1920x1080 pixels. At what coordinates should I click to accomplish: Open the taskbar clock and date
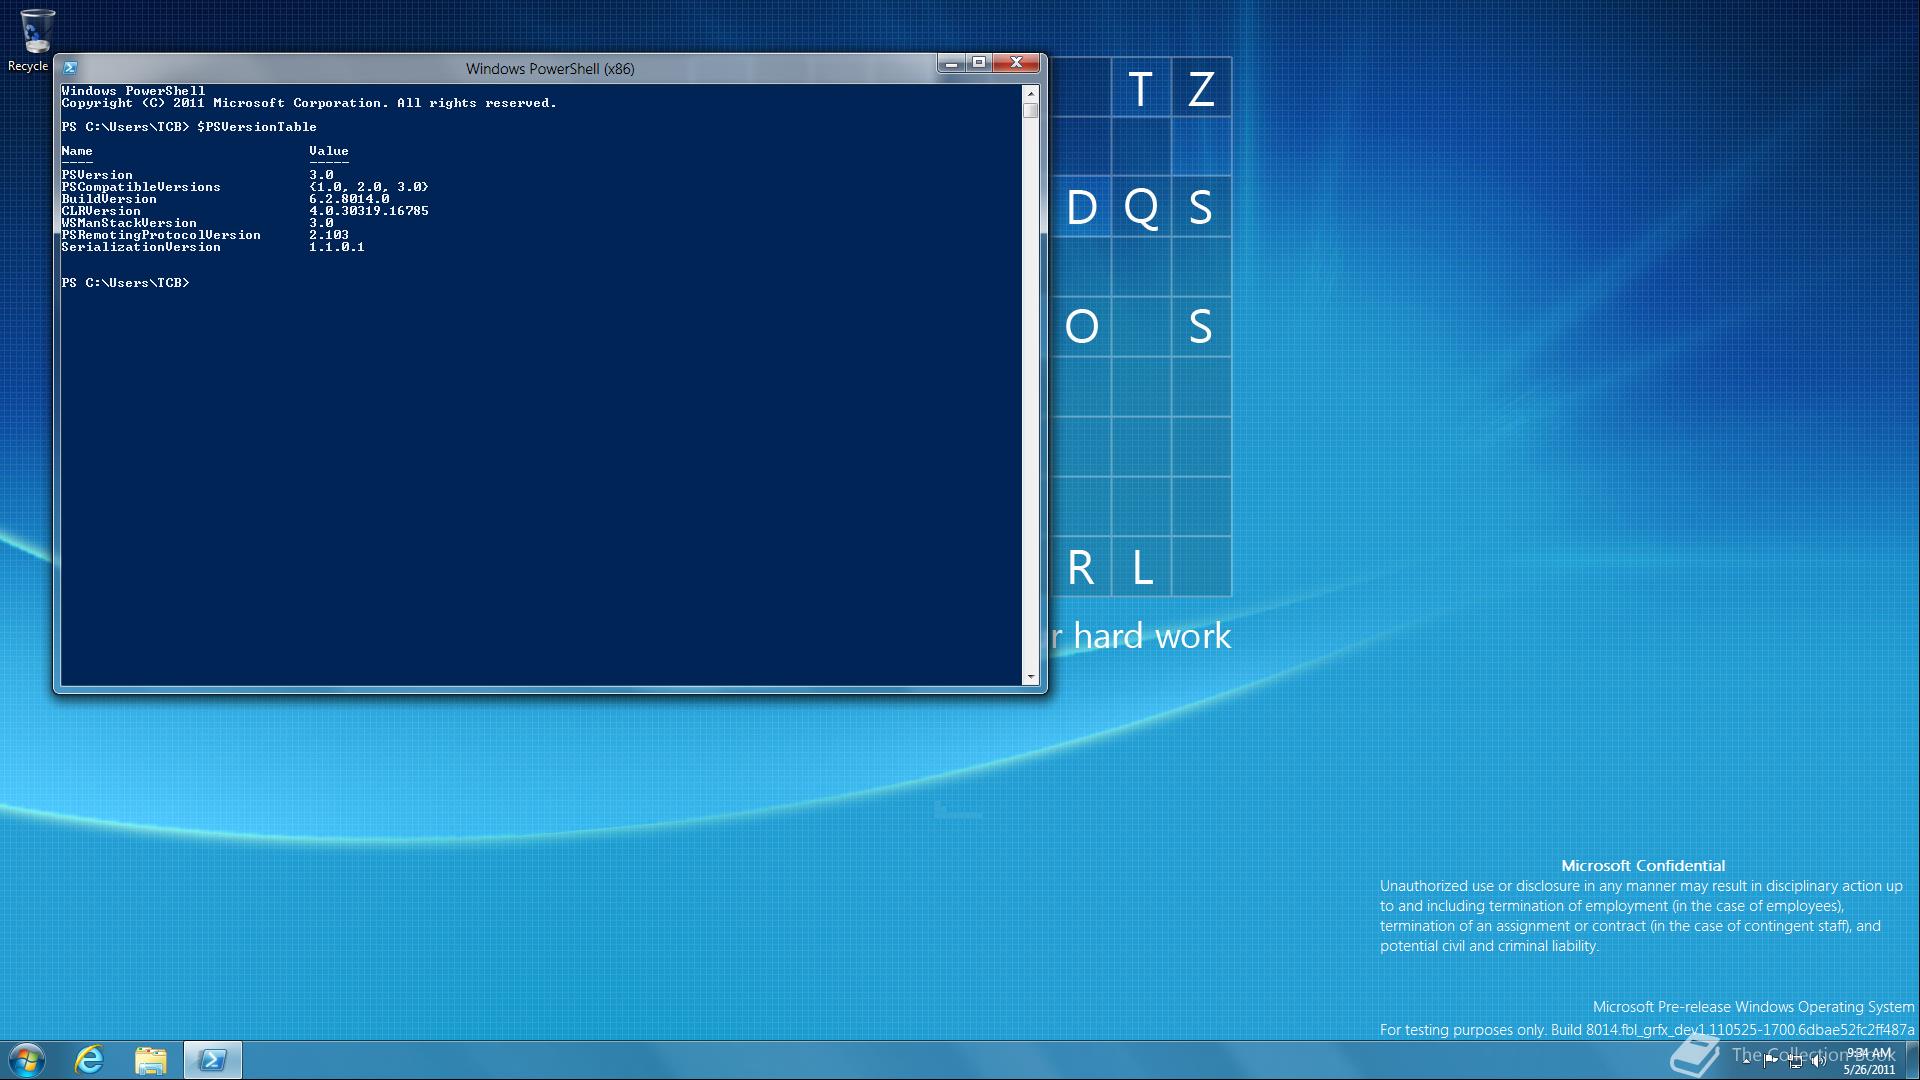[x=1869, y=1061]
